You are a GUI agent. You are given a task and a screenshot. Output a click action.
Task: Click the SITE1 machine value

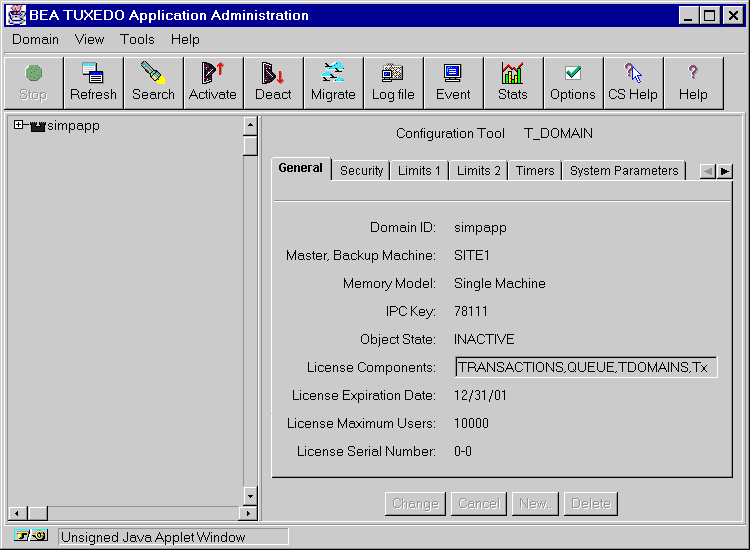[472, 255]
